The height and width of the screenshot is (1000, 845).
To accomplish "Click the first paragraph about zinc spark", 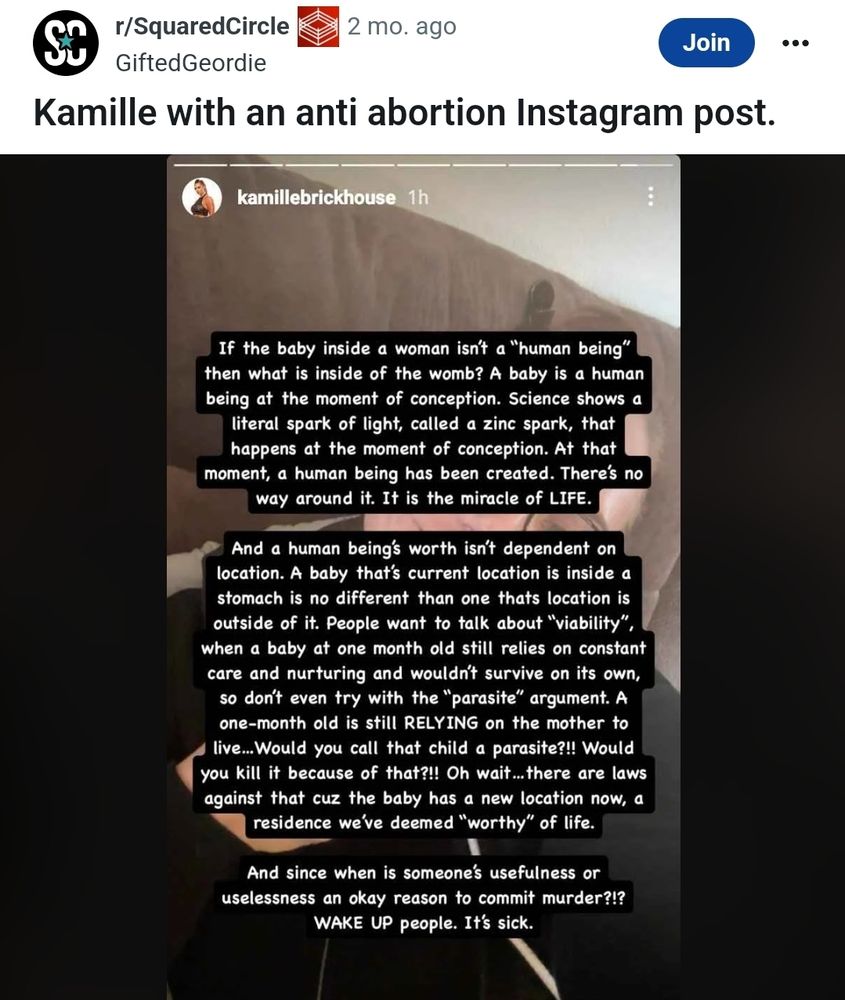I will 423,423.
